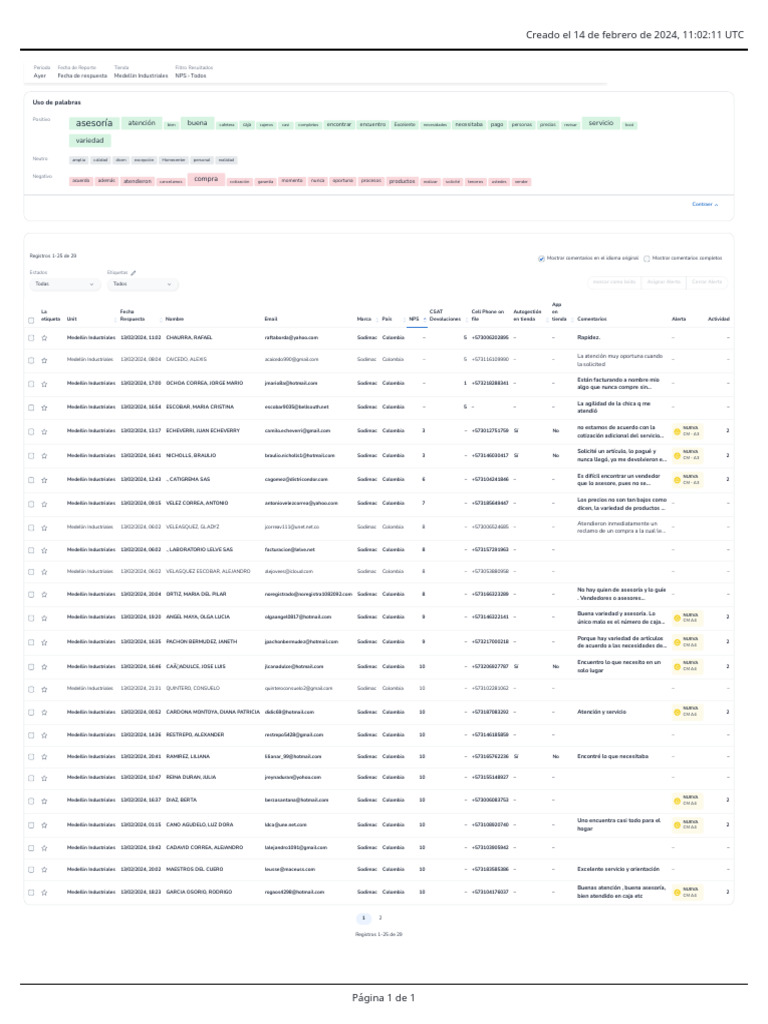
Task: Star the NICHOLLS, BRAULIO row
Action: click(44, 456)
